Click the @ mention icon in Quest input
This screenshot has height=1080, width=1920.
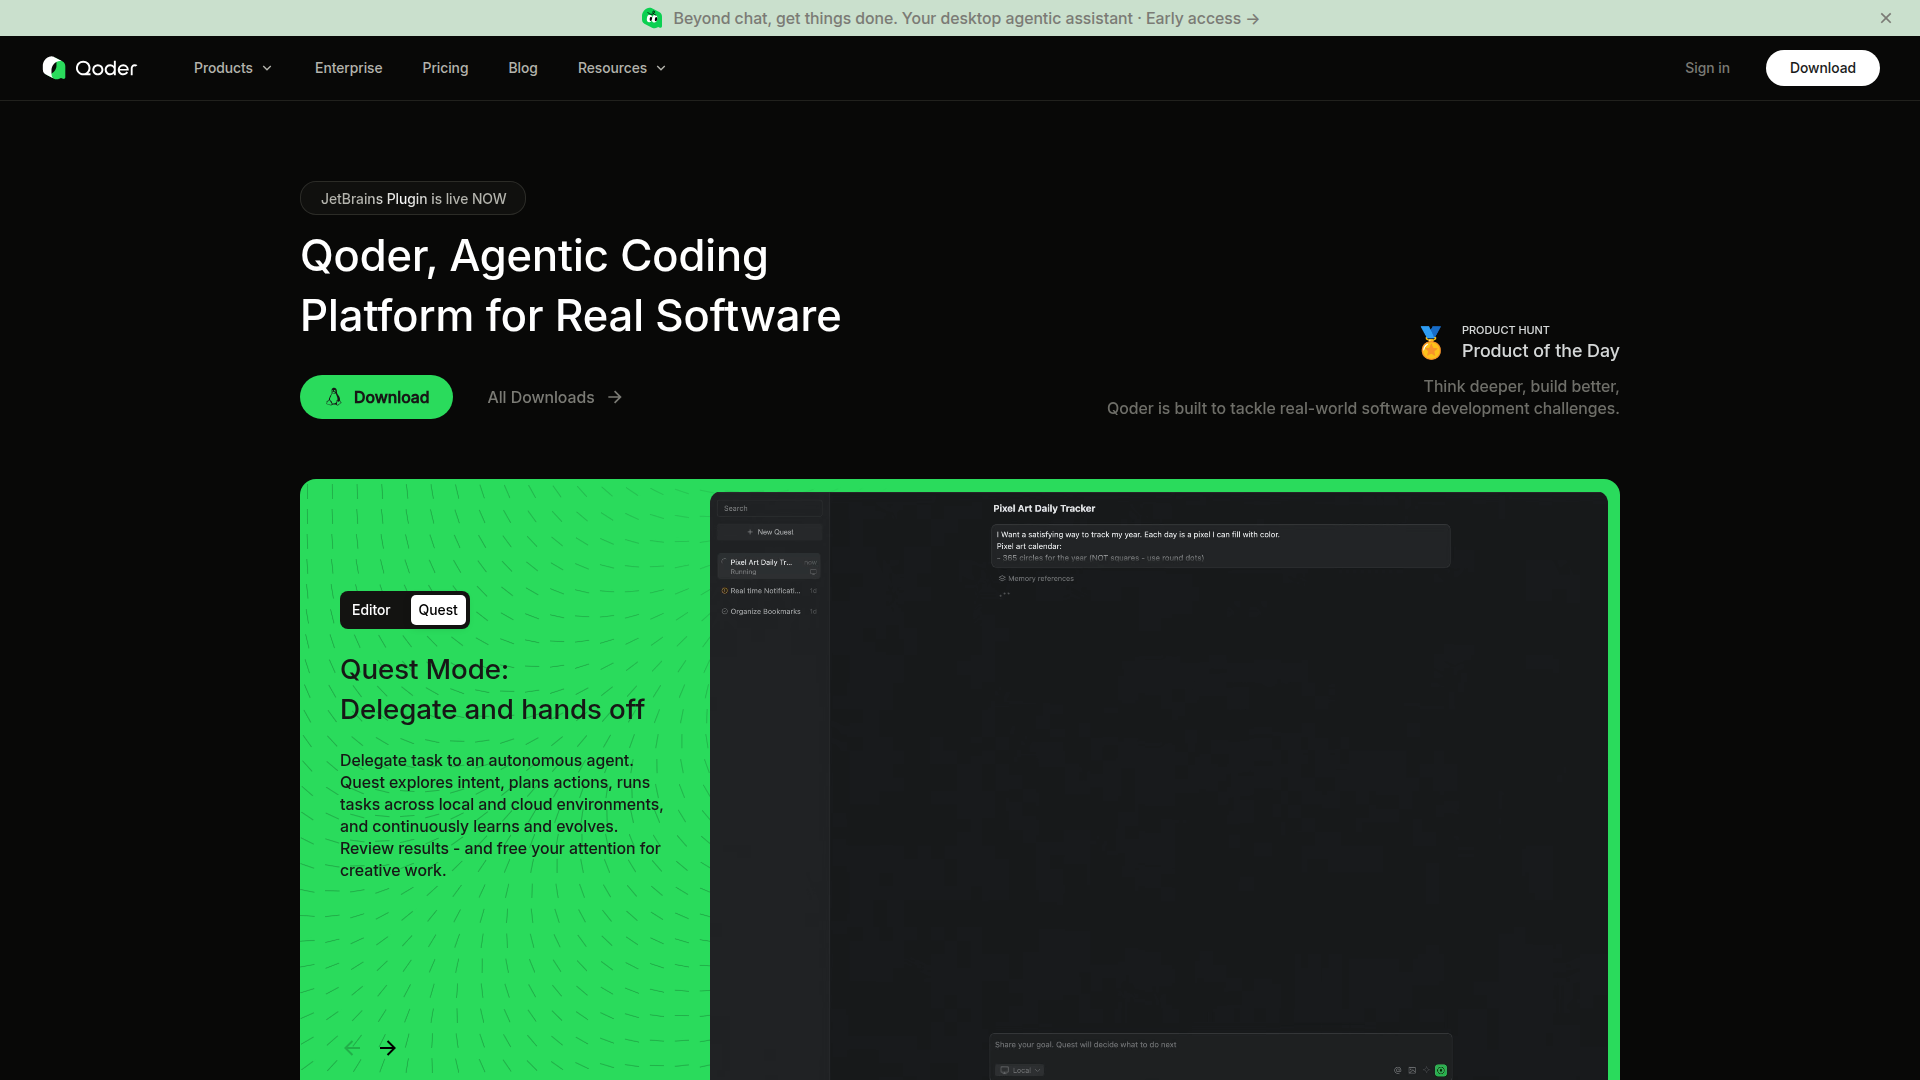tap(1397, 1070)
